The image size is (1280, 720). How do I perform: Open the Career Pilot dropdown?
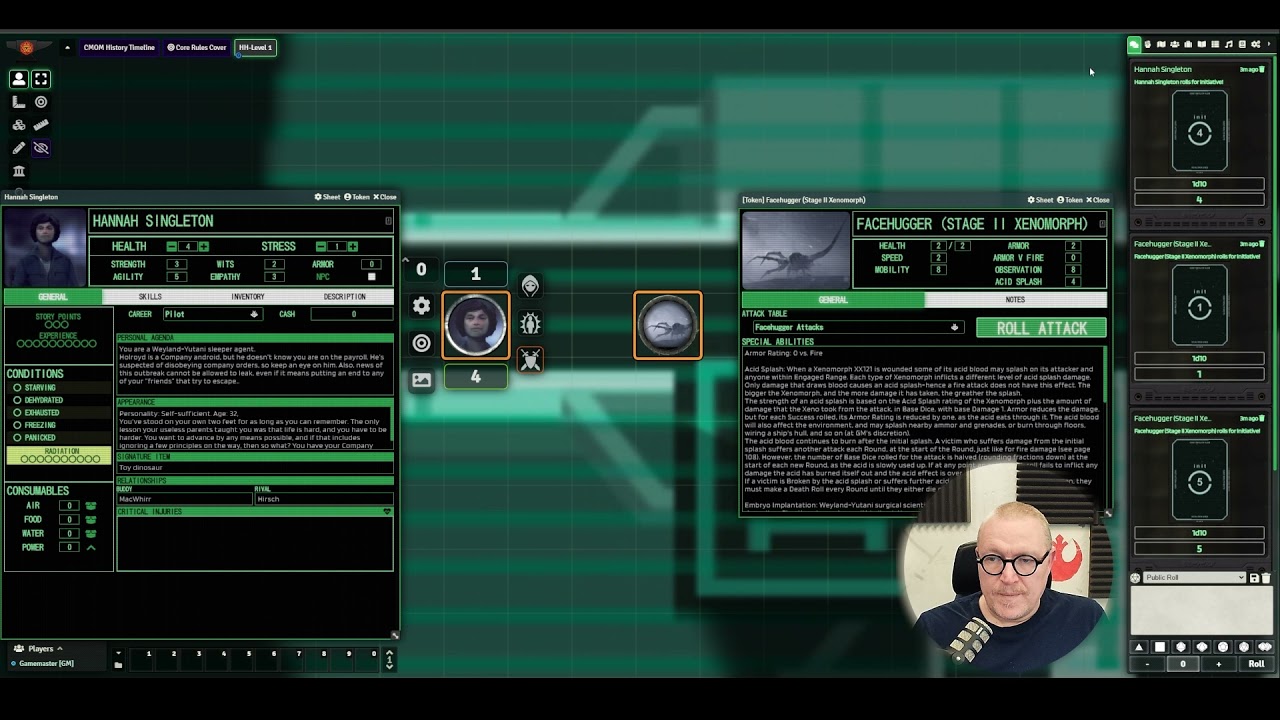point(211,314)
